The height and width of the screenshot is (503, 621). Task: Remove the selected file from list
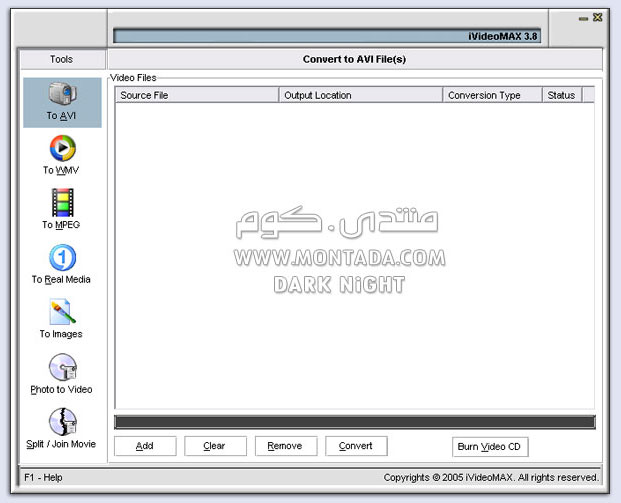pos(285,446)
